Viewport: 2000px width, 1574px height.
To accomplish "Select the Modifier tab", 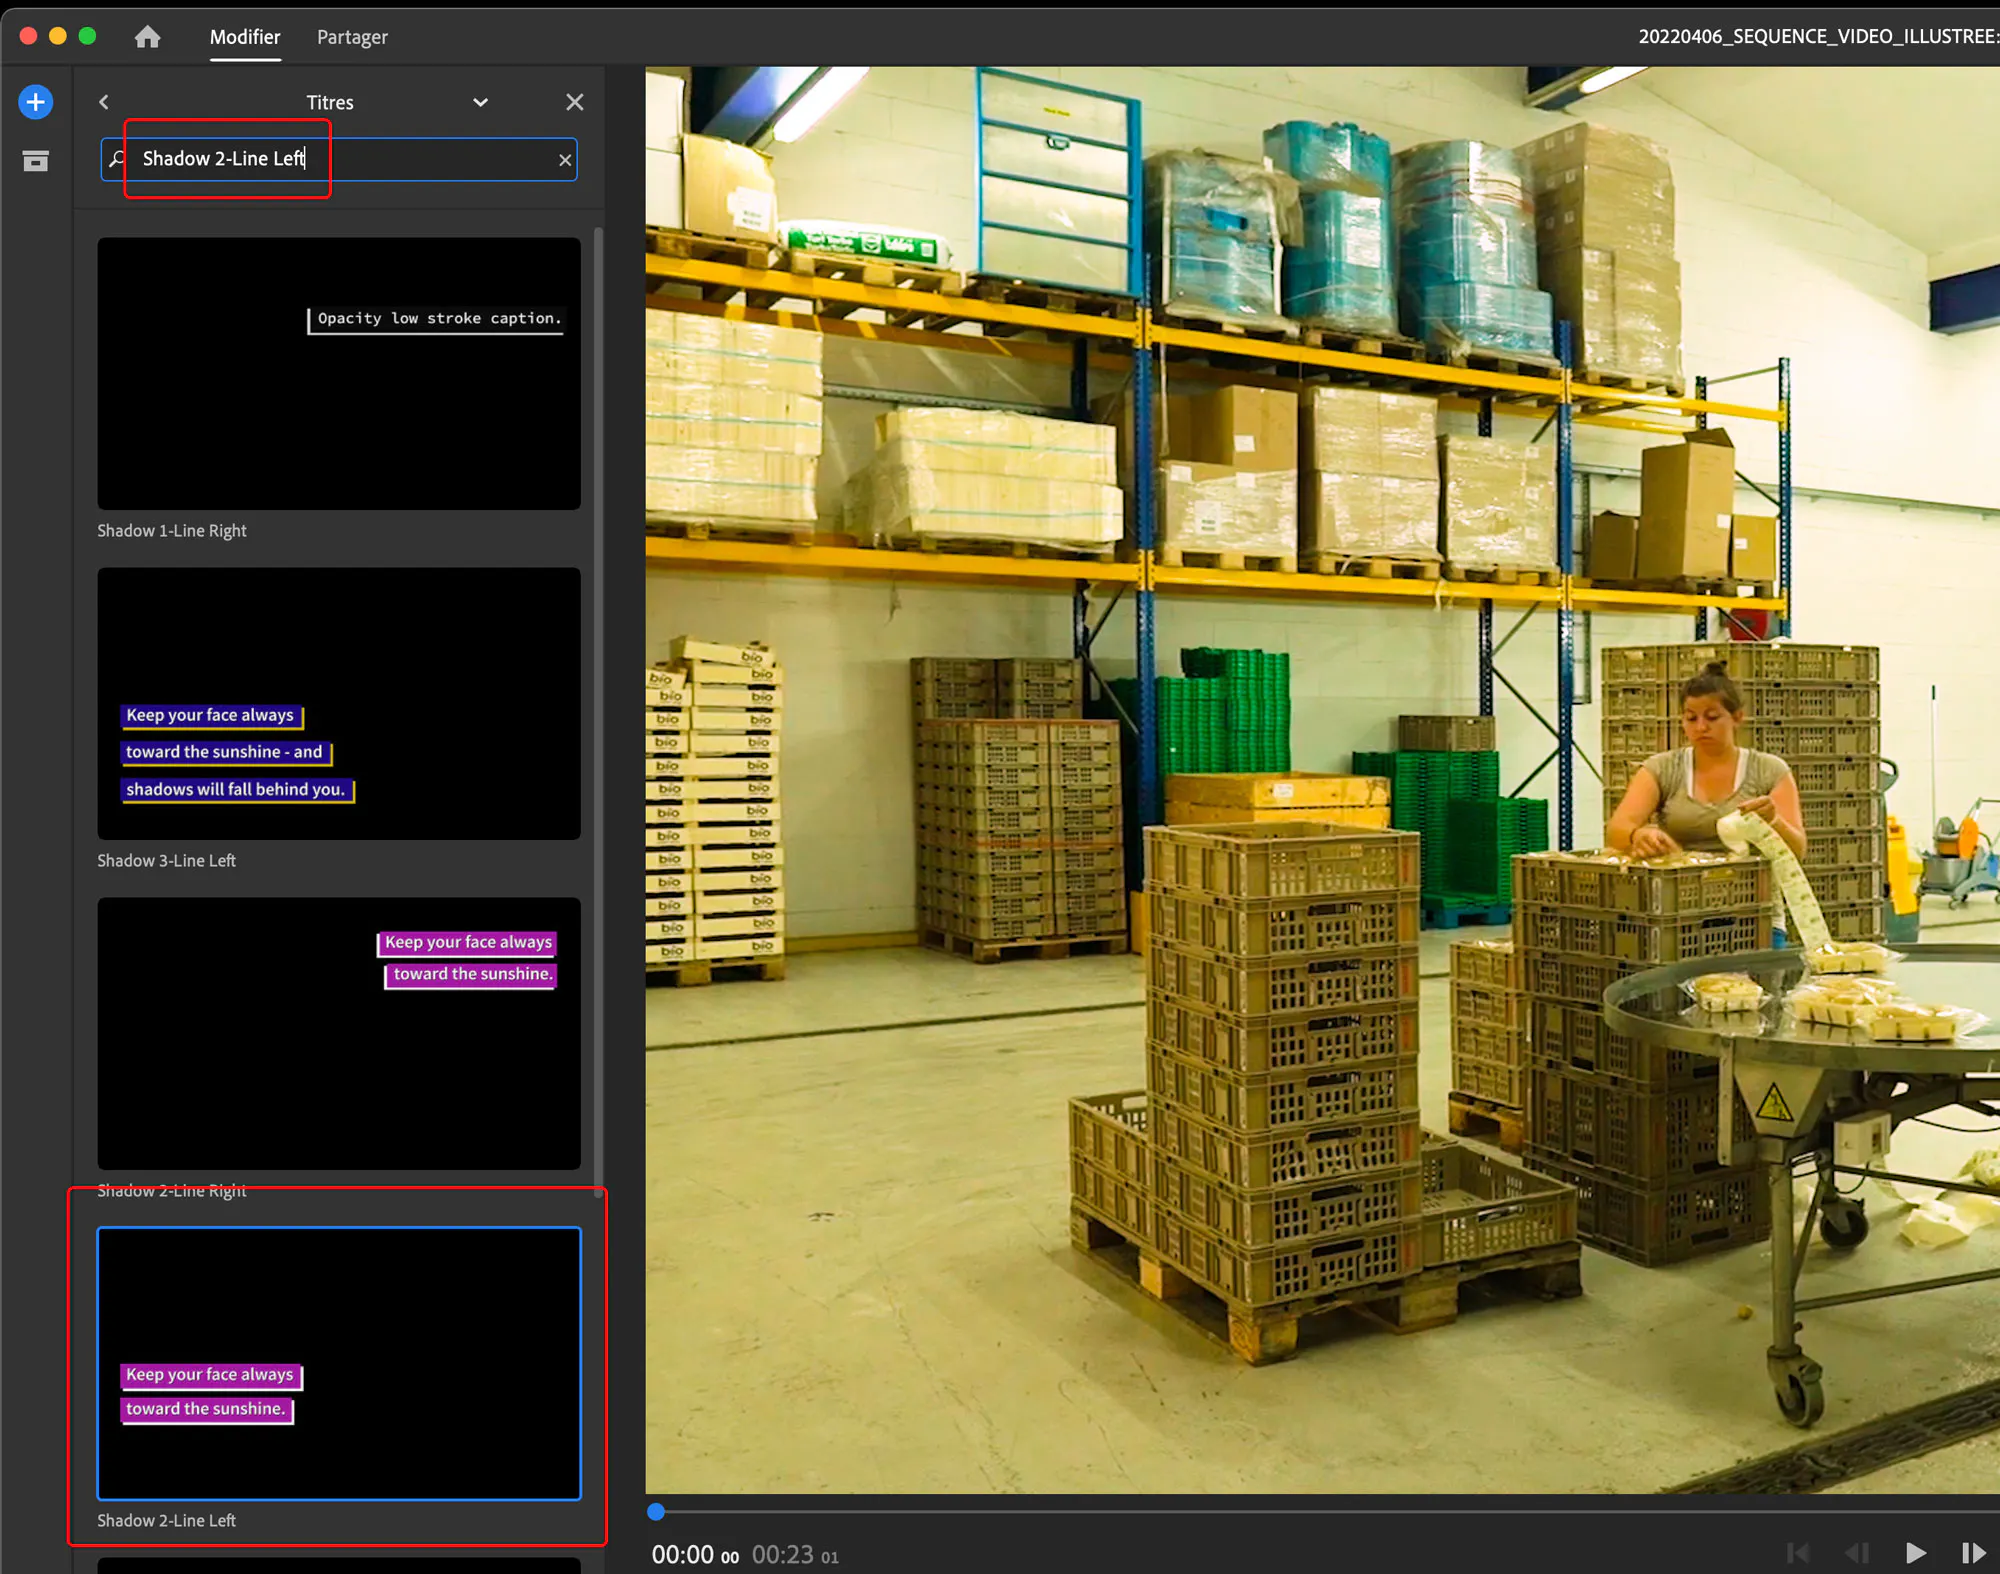I will 245,37.
